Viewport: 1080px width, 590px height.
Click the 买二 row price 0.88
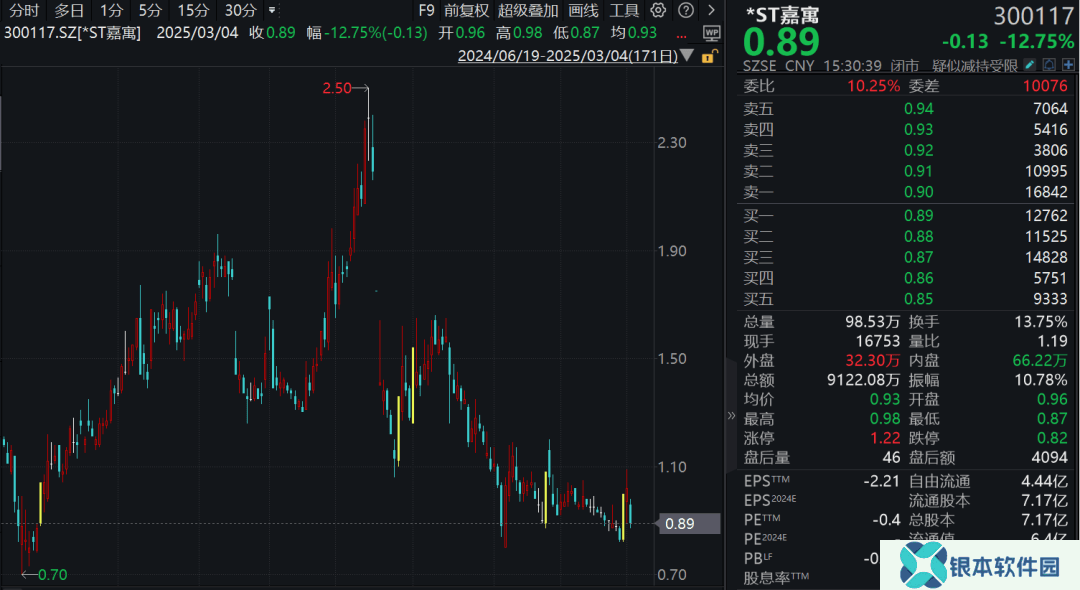[919, 237]
